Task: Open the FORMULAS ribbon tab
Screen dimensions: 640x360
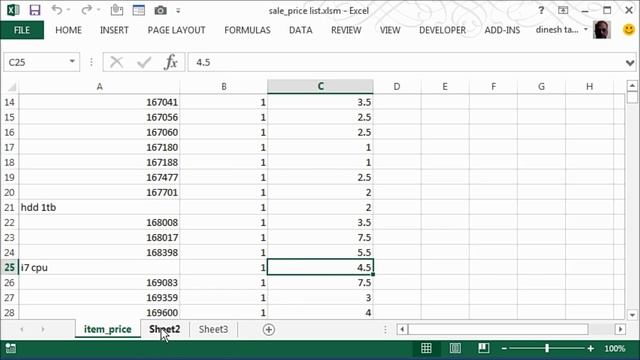Action: coord(247,30)
